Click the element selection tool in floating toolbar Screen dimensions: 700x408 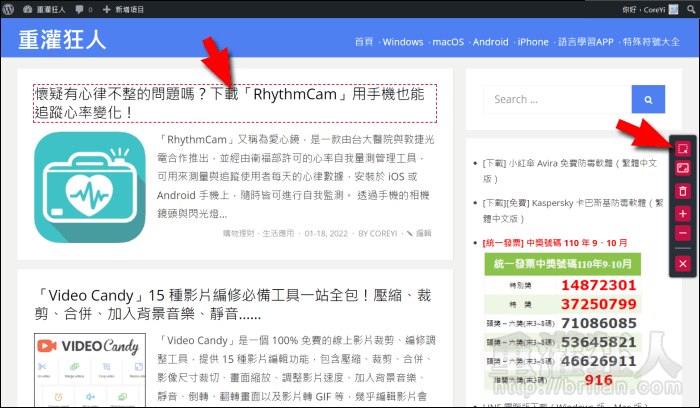[x=683, y=149]
